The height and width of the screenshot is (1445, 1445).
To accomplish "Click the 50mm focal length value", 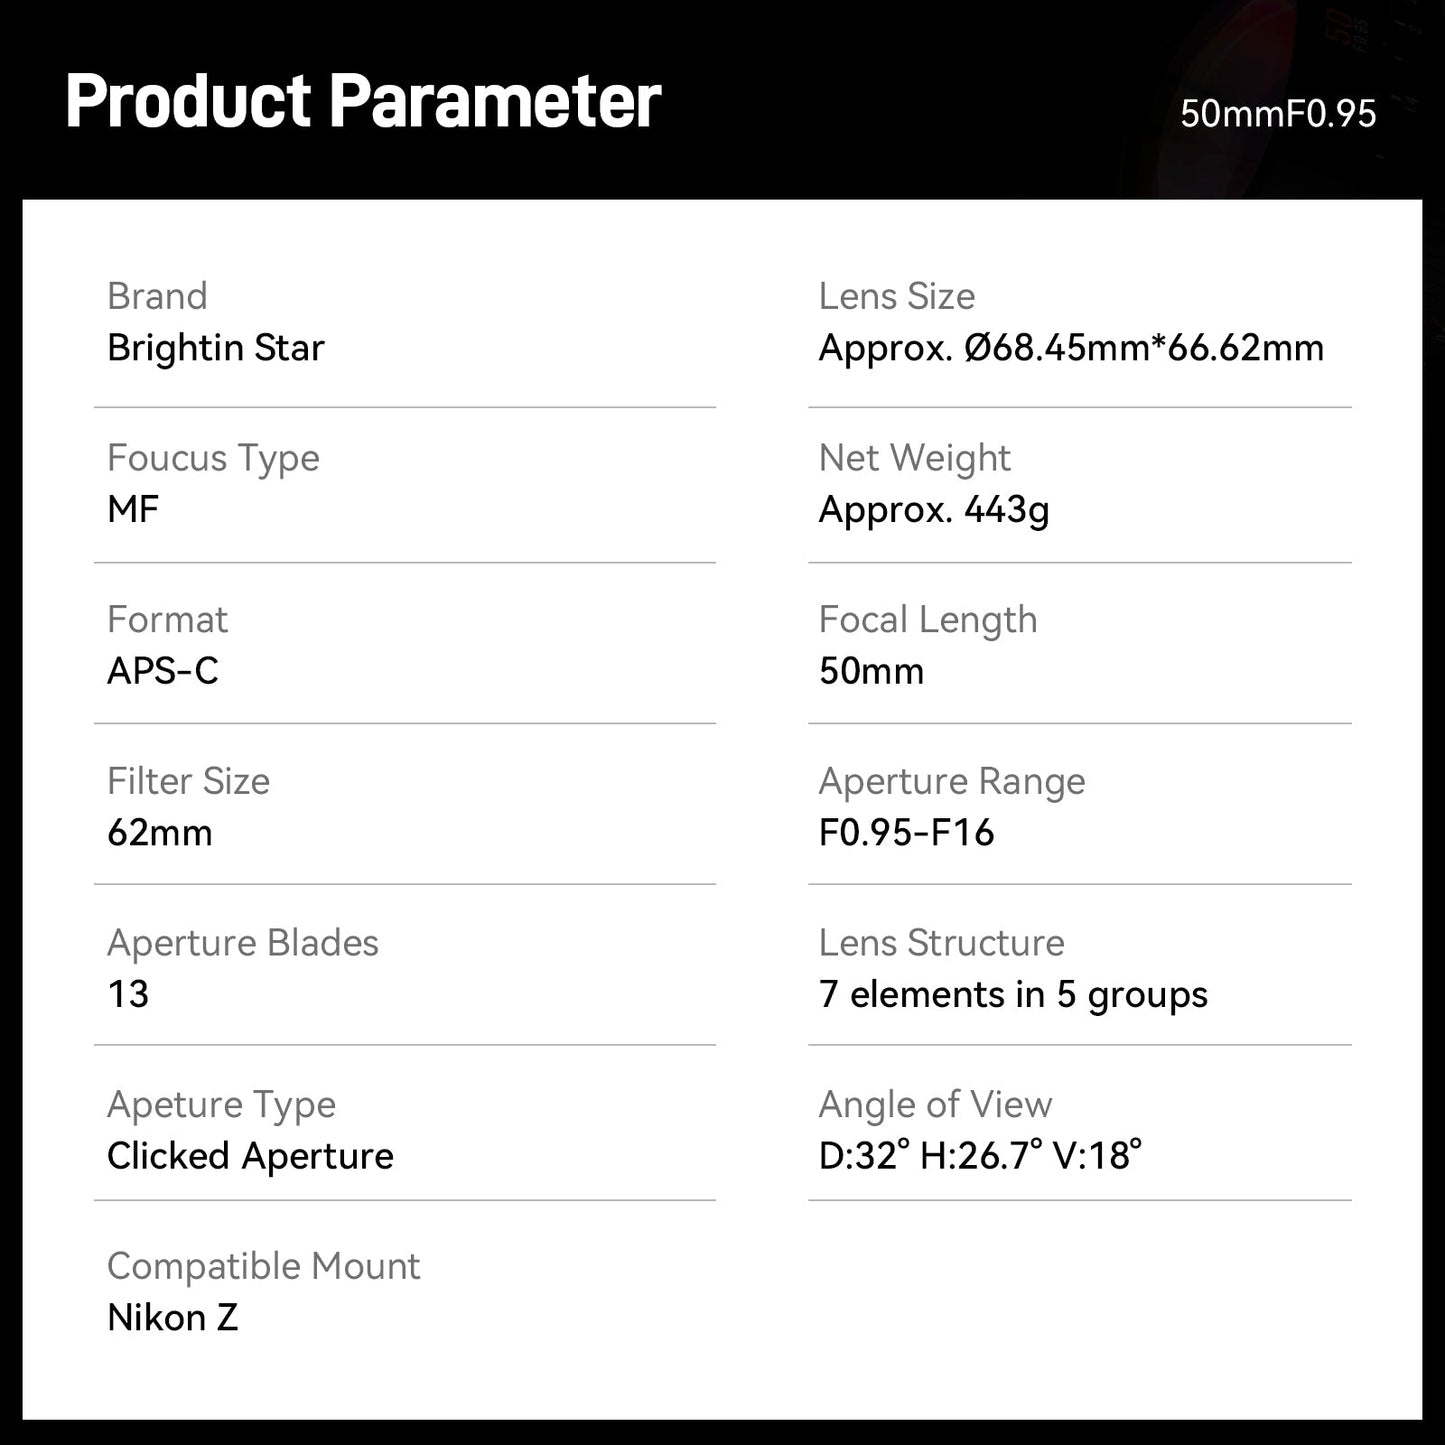I will 871,671.
